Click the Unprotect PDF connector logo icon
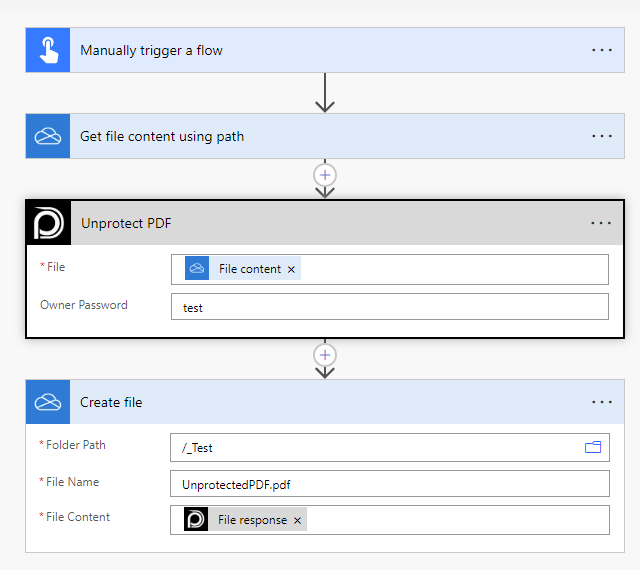Viewport: 640px width, 570px height. [48, 223]
